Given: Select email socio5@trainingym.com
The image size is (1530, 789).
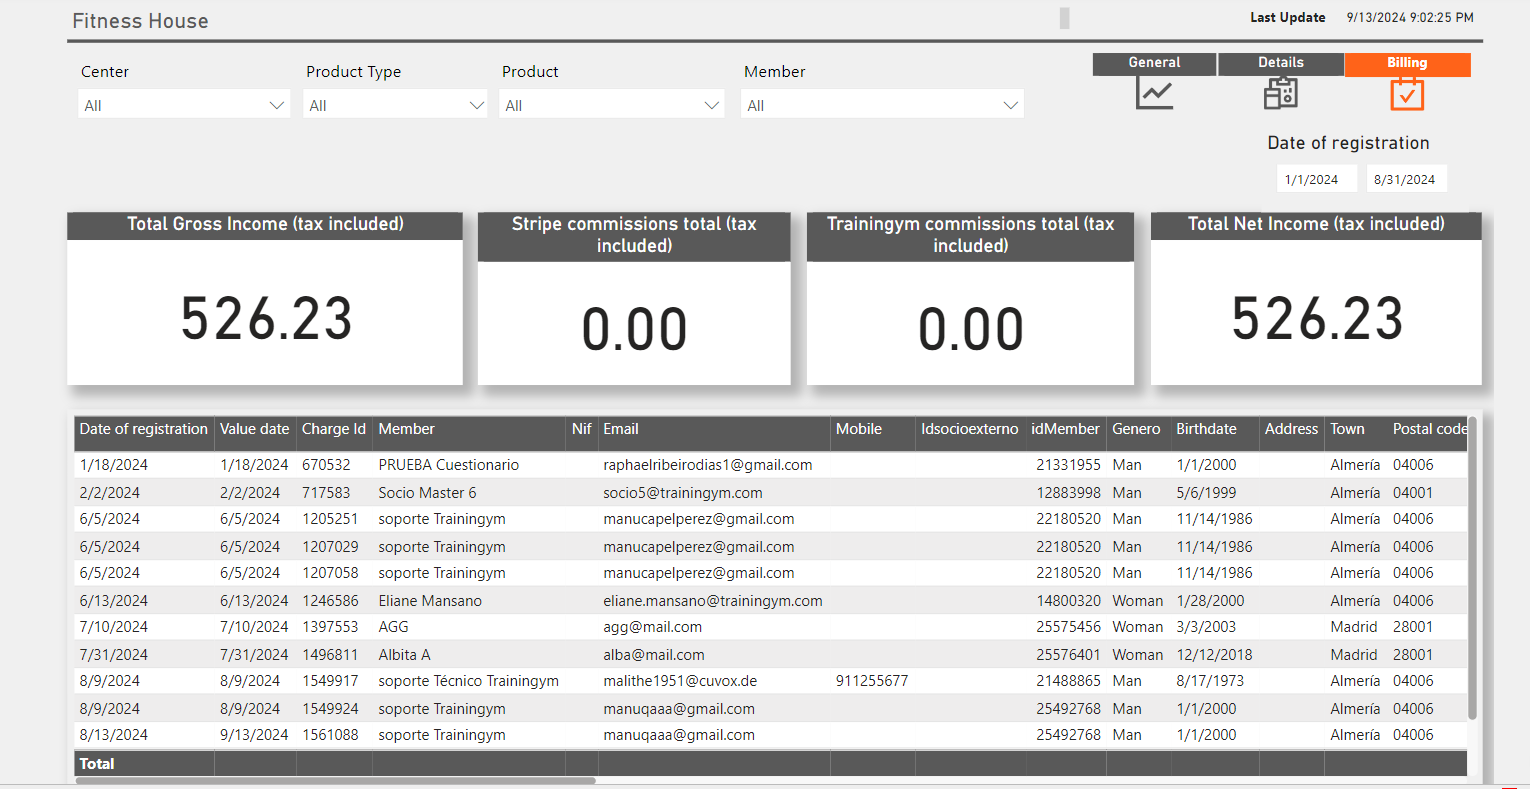Looking at the screenshot, I should (683, 493).
